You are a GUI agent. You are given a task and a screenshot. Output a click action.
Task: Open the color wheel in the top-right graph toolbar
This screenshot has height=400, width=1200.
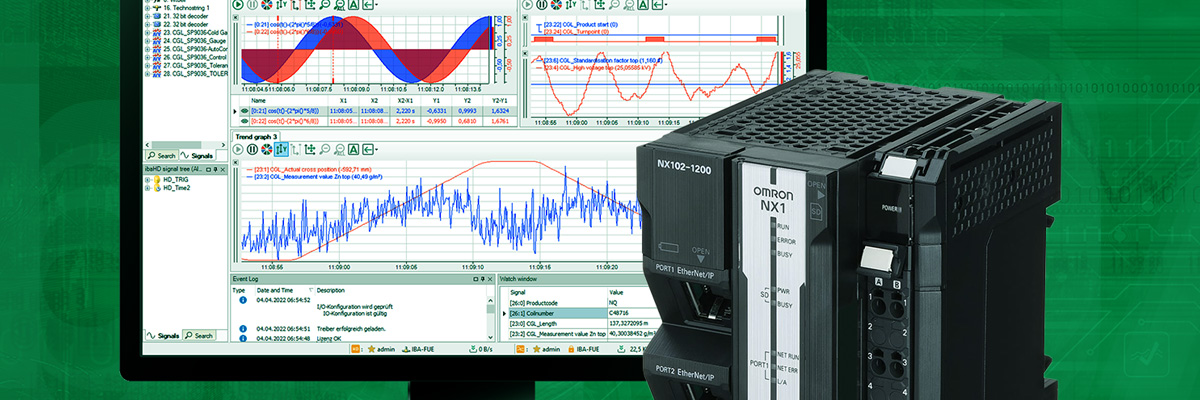pos(556,5)
